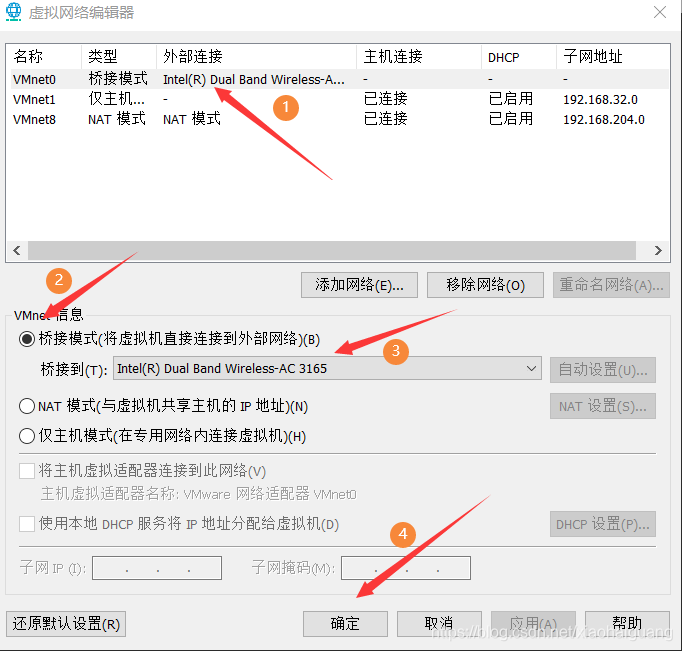The image size is (682, 651).
Task: Select the VMnet0 row
Action: pos(338,80)
